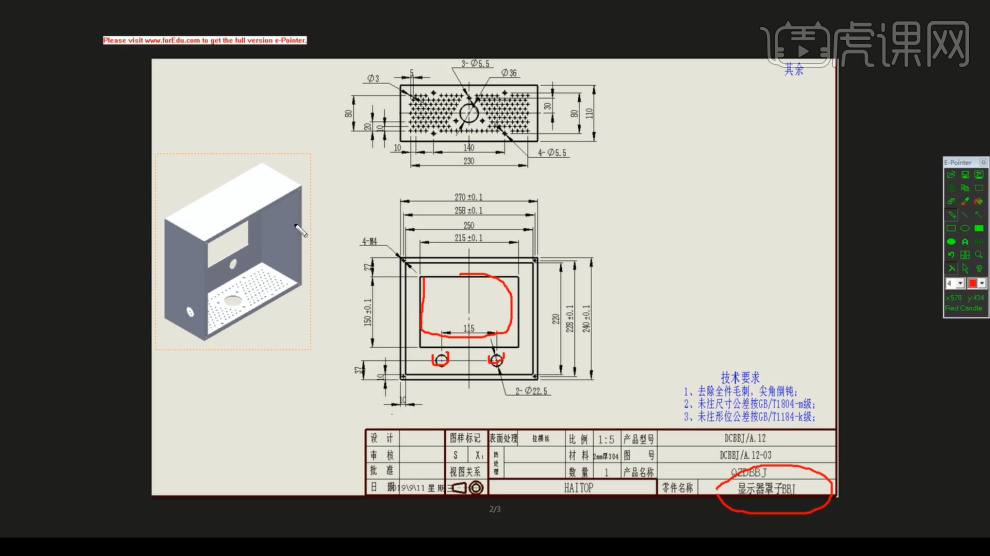Click the help question mark icon
990x556 pixels.
[x=979, y=268]
